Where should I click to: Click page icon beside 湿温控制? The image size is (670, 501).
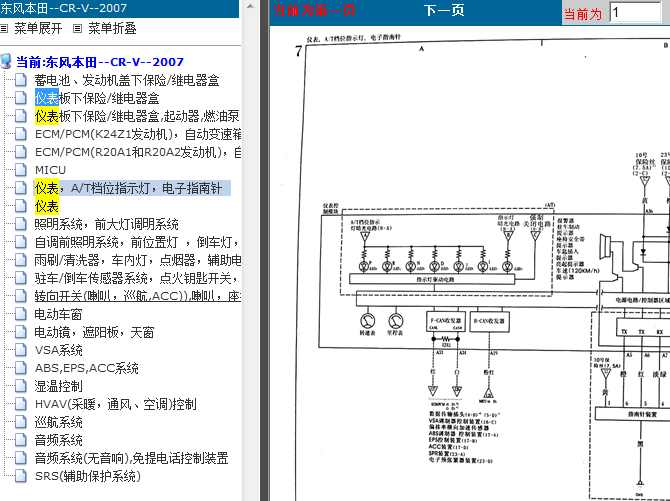pyautogui.click(x=21, y=386)
